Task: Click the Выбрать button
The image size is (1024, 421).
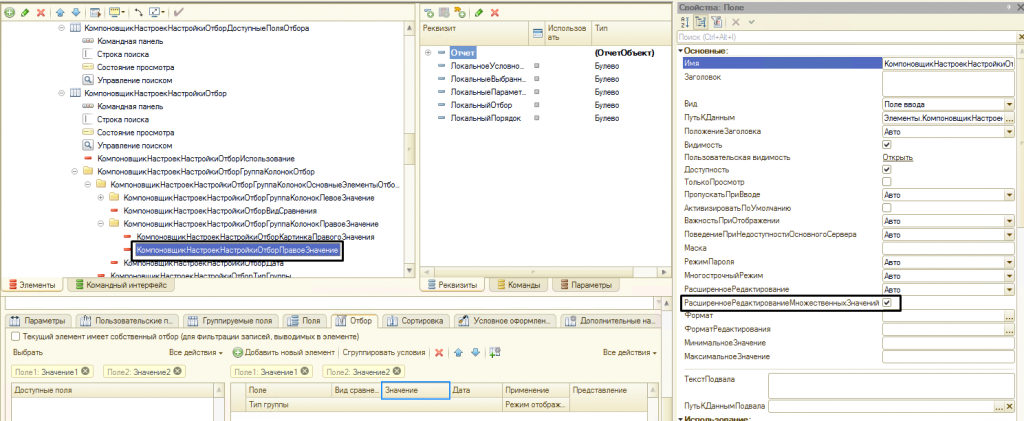Action: 27,352
